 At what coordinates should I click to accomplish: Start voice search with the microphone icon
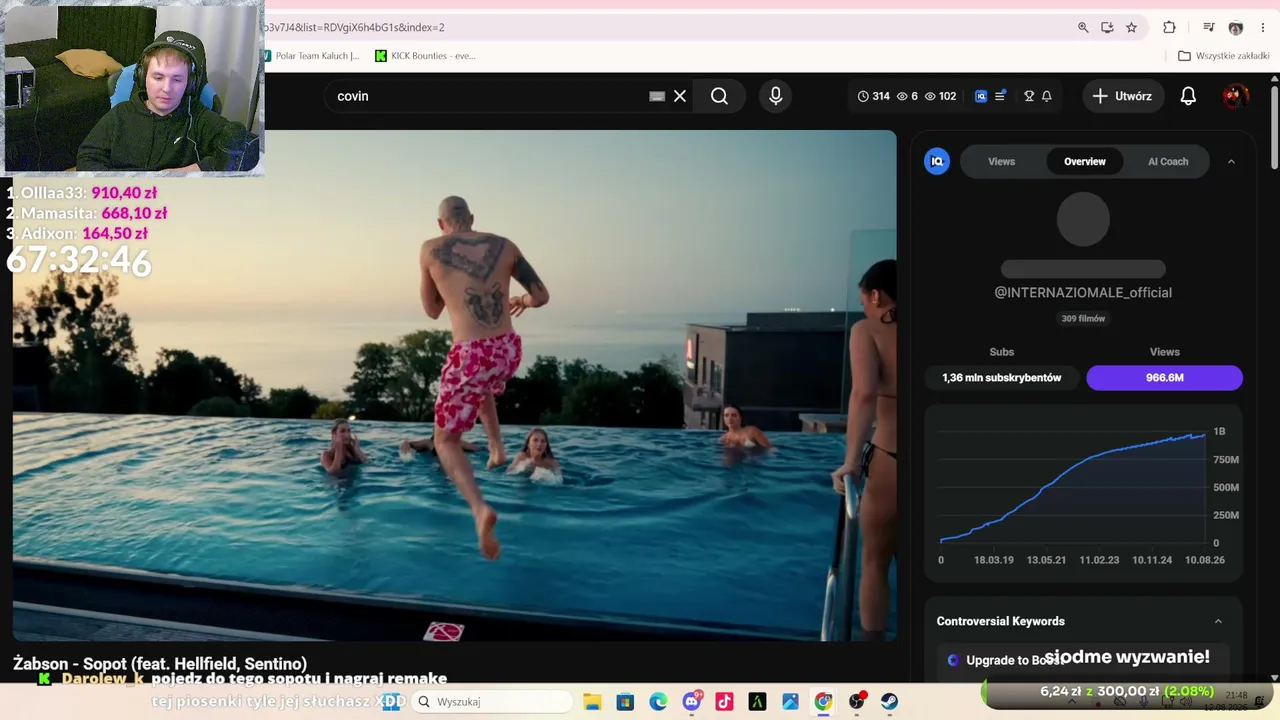coord(775,96)
